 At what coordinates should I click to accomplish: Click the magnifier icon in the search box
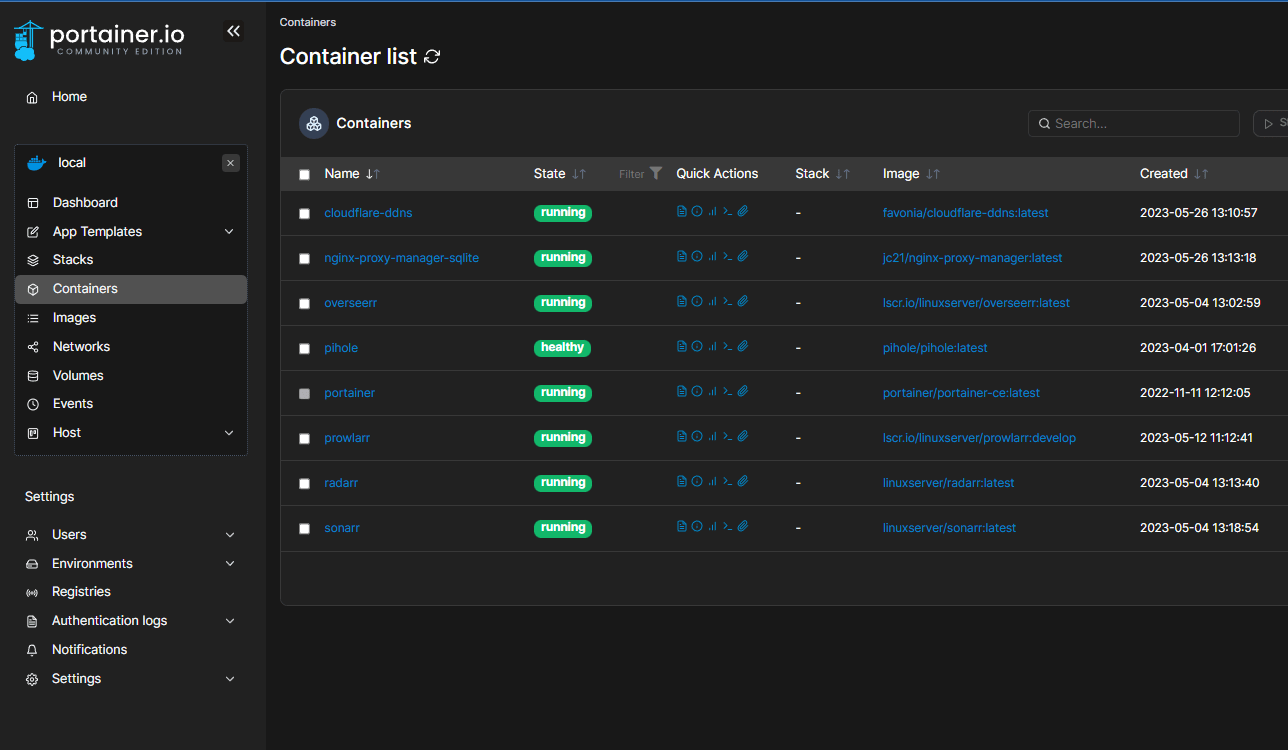(x=1045, y=124)
